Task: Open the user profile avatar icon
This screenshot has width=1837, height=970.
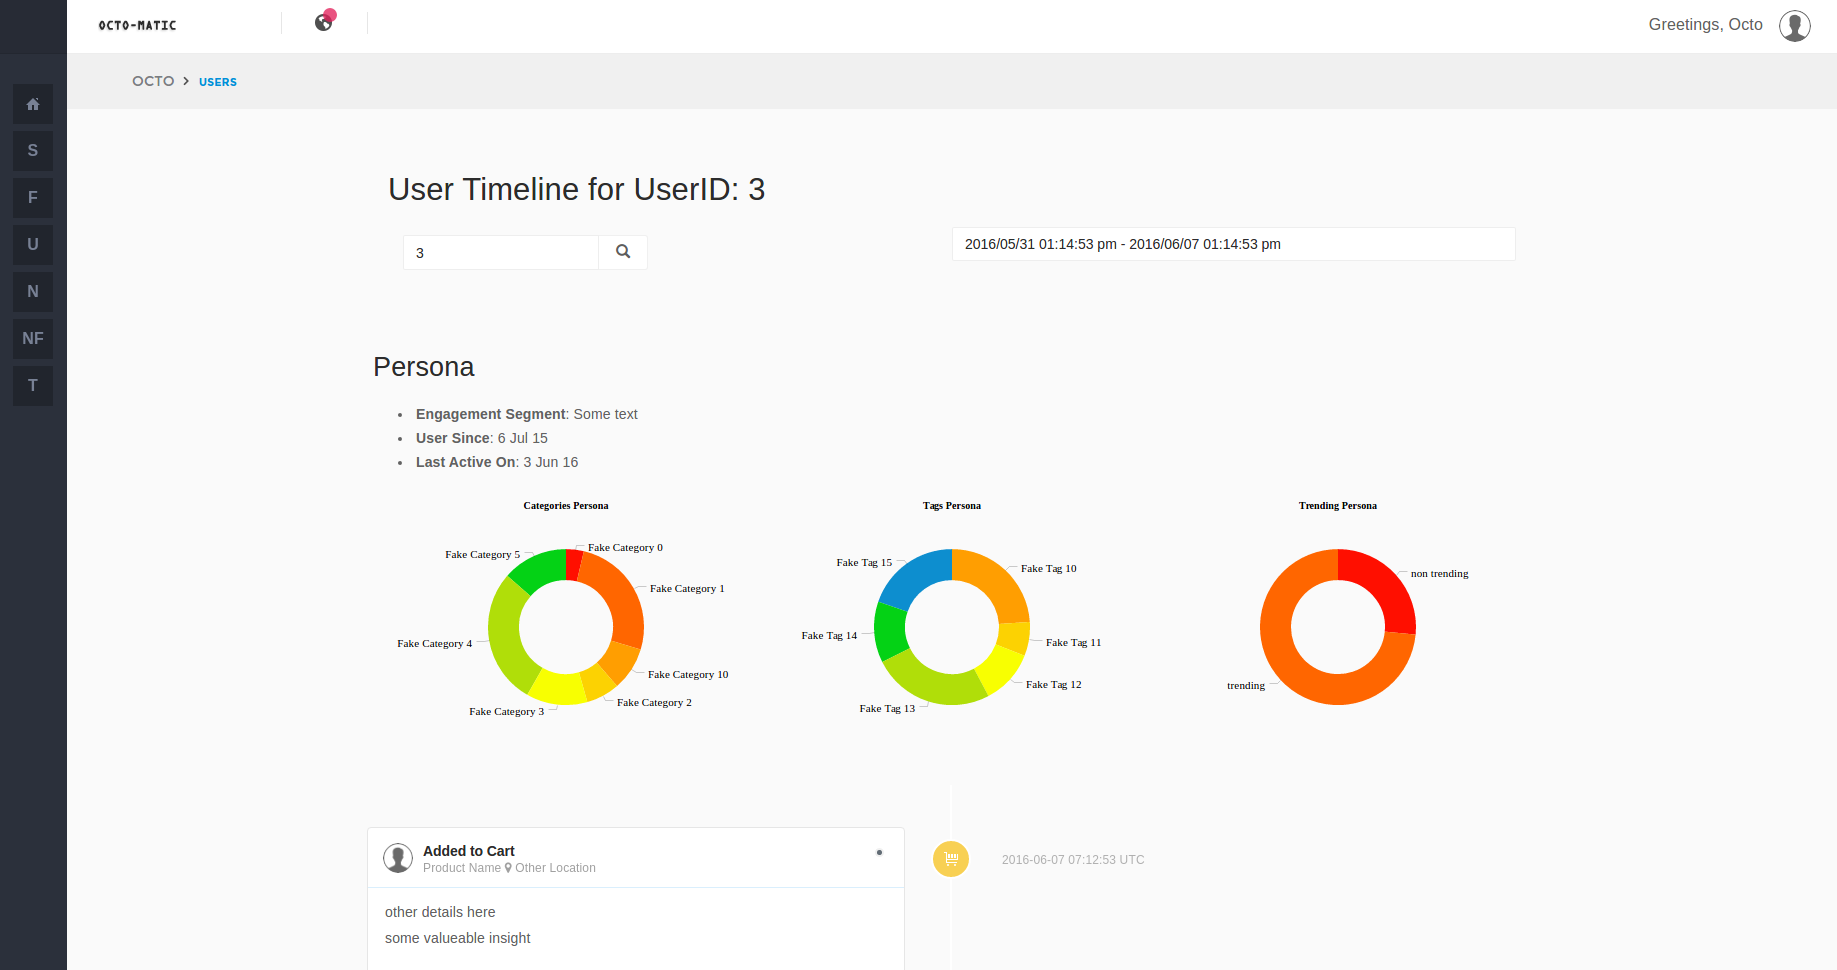Action: 1795,26
